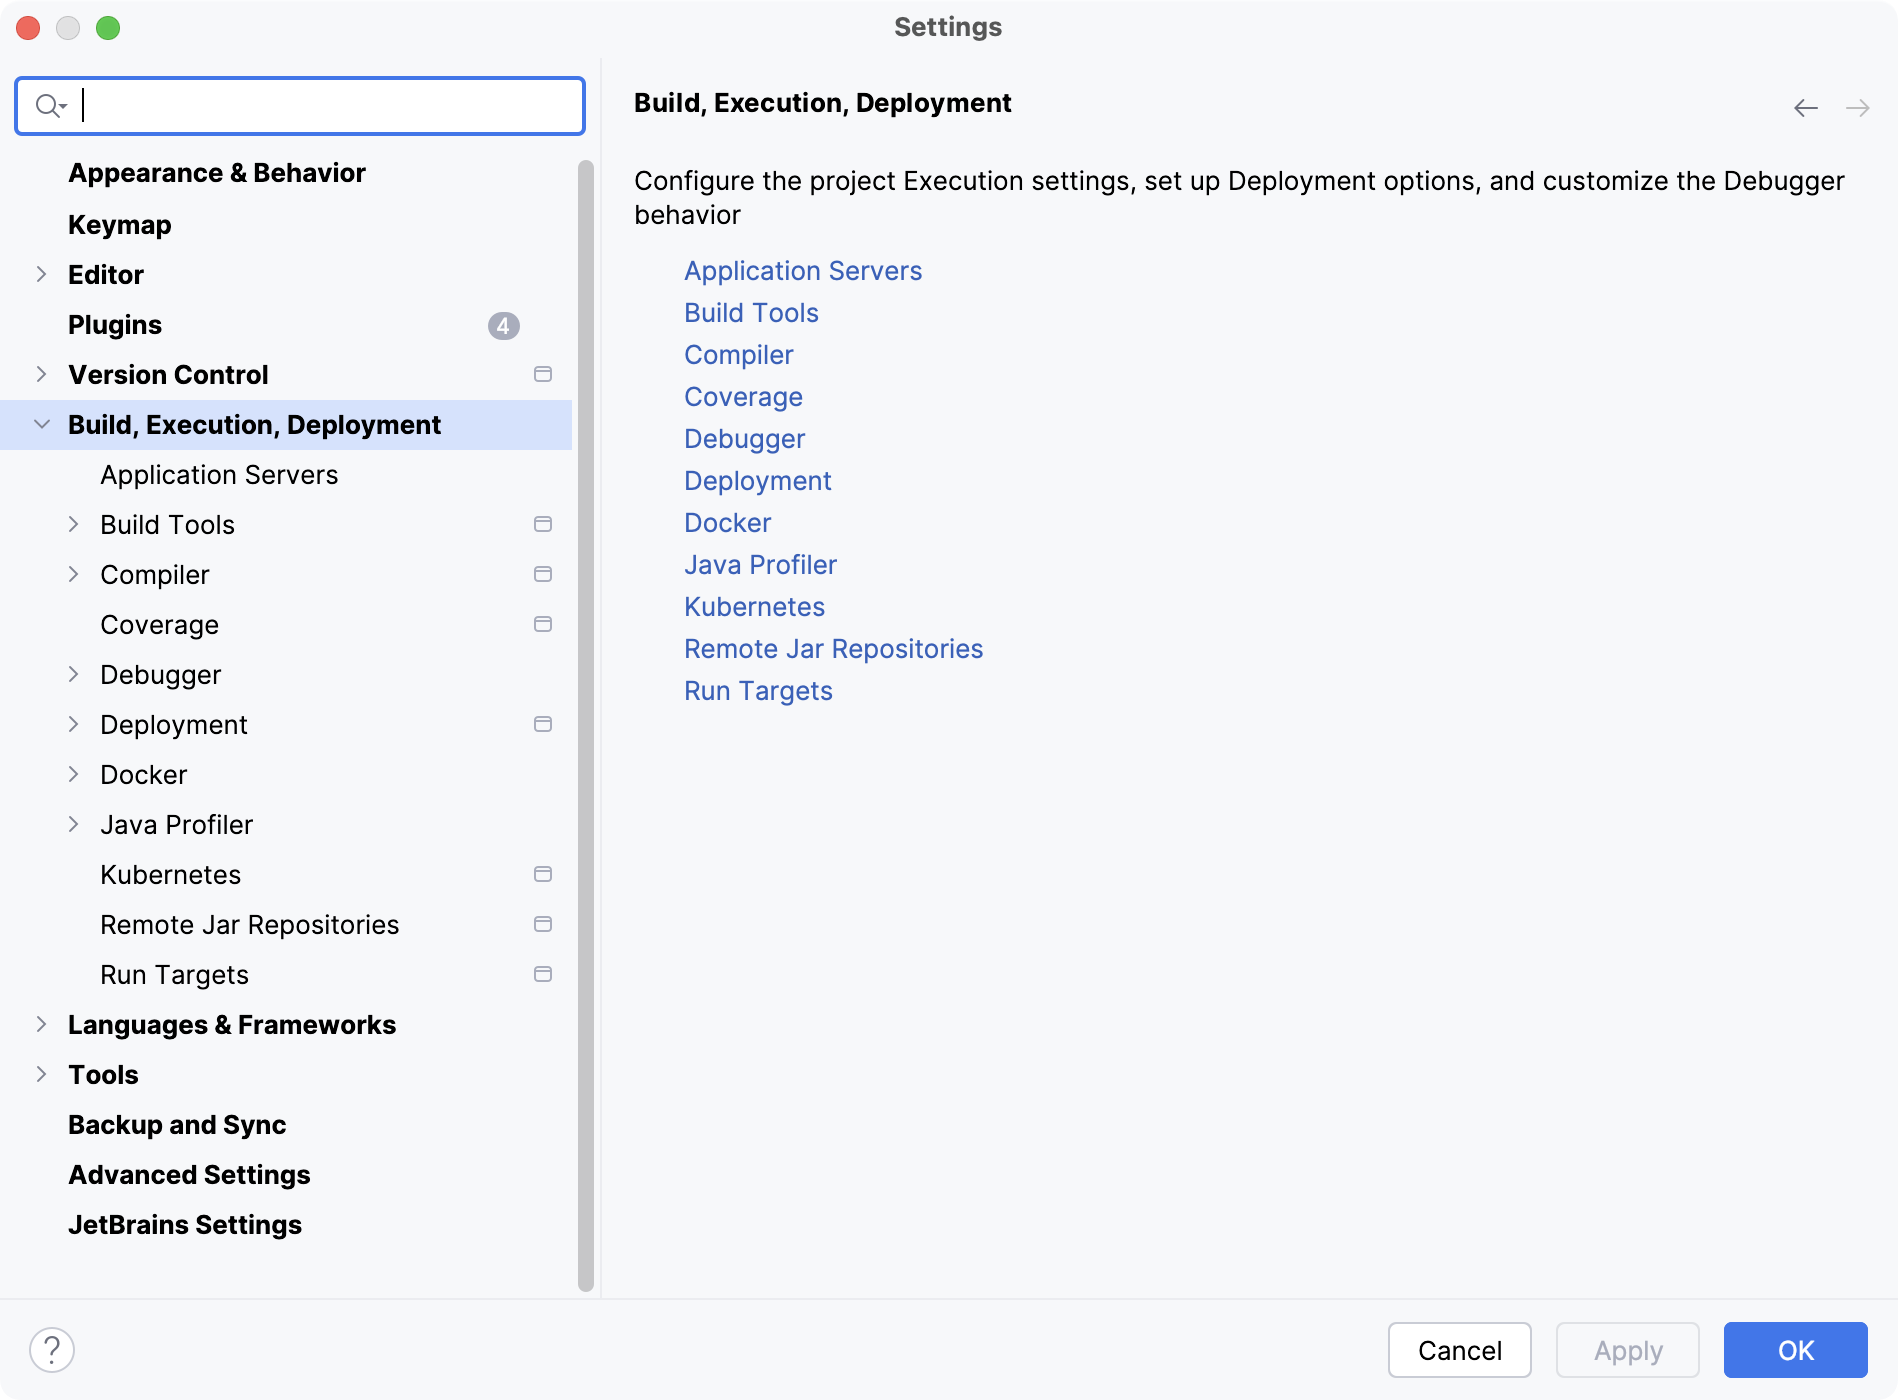Click the badge showing 4 on Plugins
1898x1400 pixels.
(503, 324)
